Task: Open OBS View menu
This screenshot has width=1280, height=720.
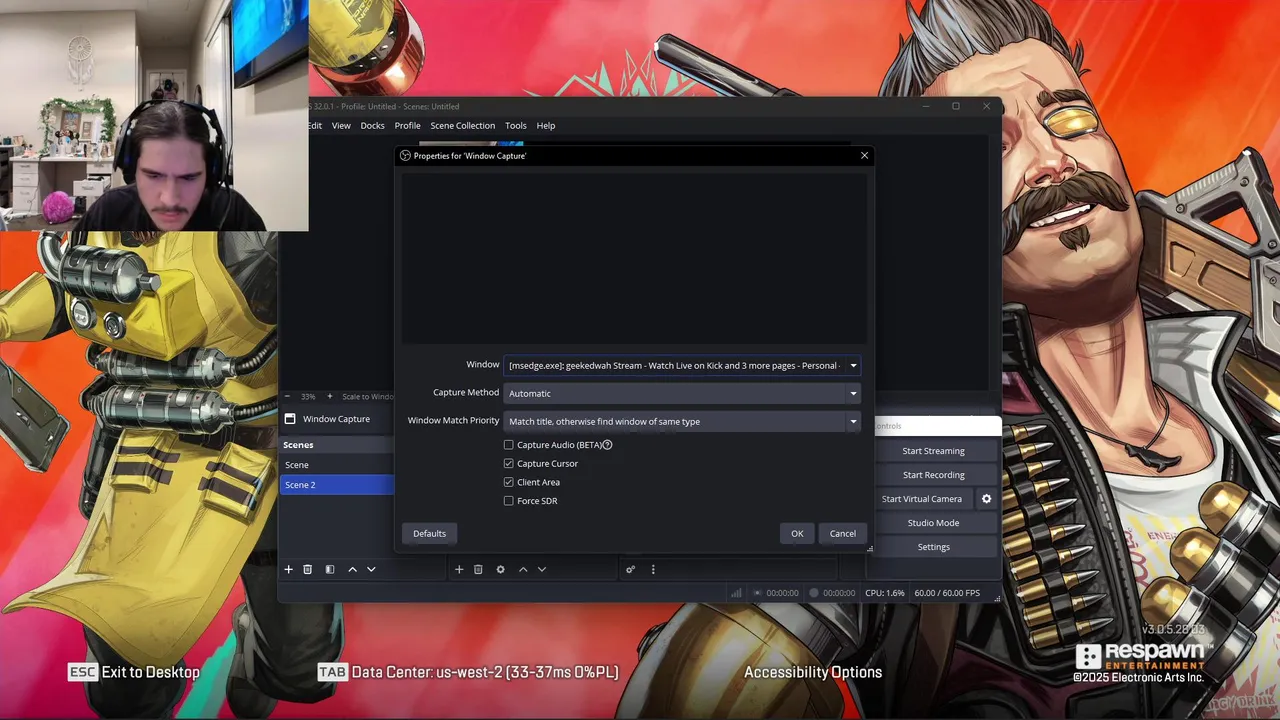Action: [x=341, y=126]
